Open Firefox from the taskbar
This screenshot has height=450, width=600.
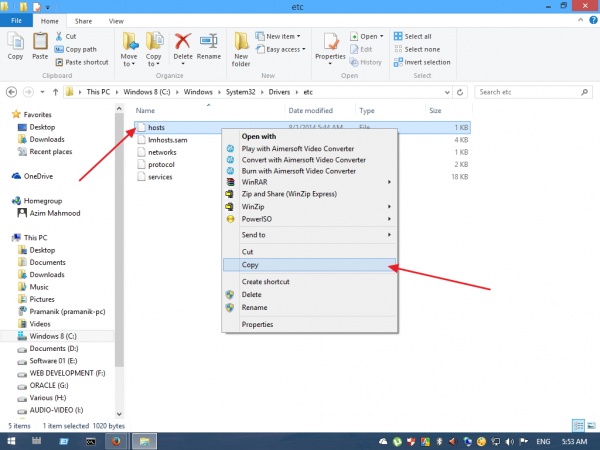116,441
